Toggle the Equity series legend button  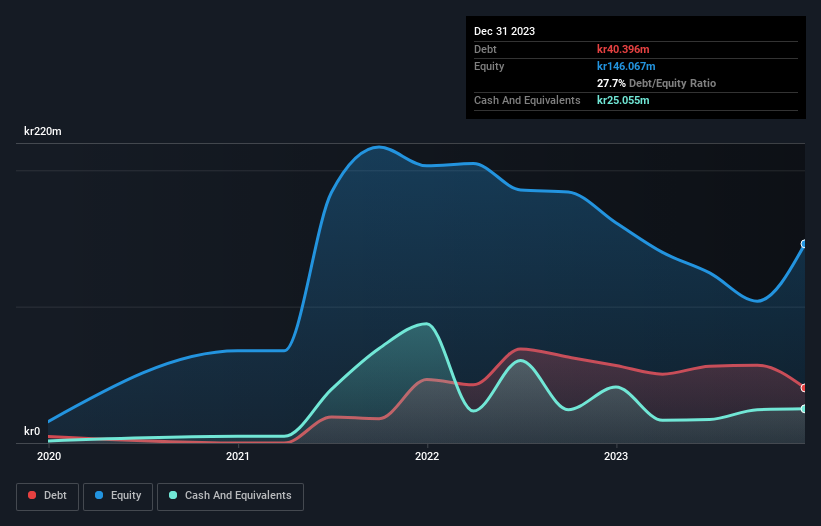tap(118, 496)
